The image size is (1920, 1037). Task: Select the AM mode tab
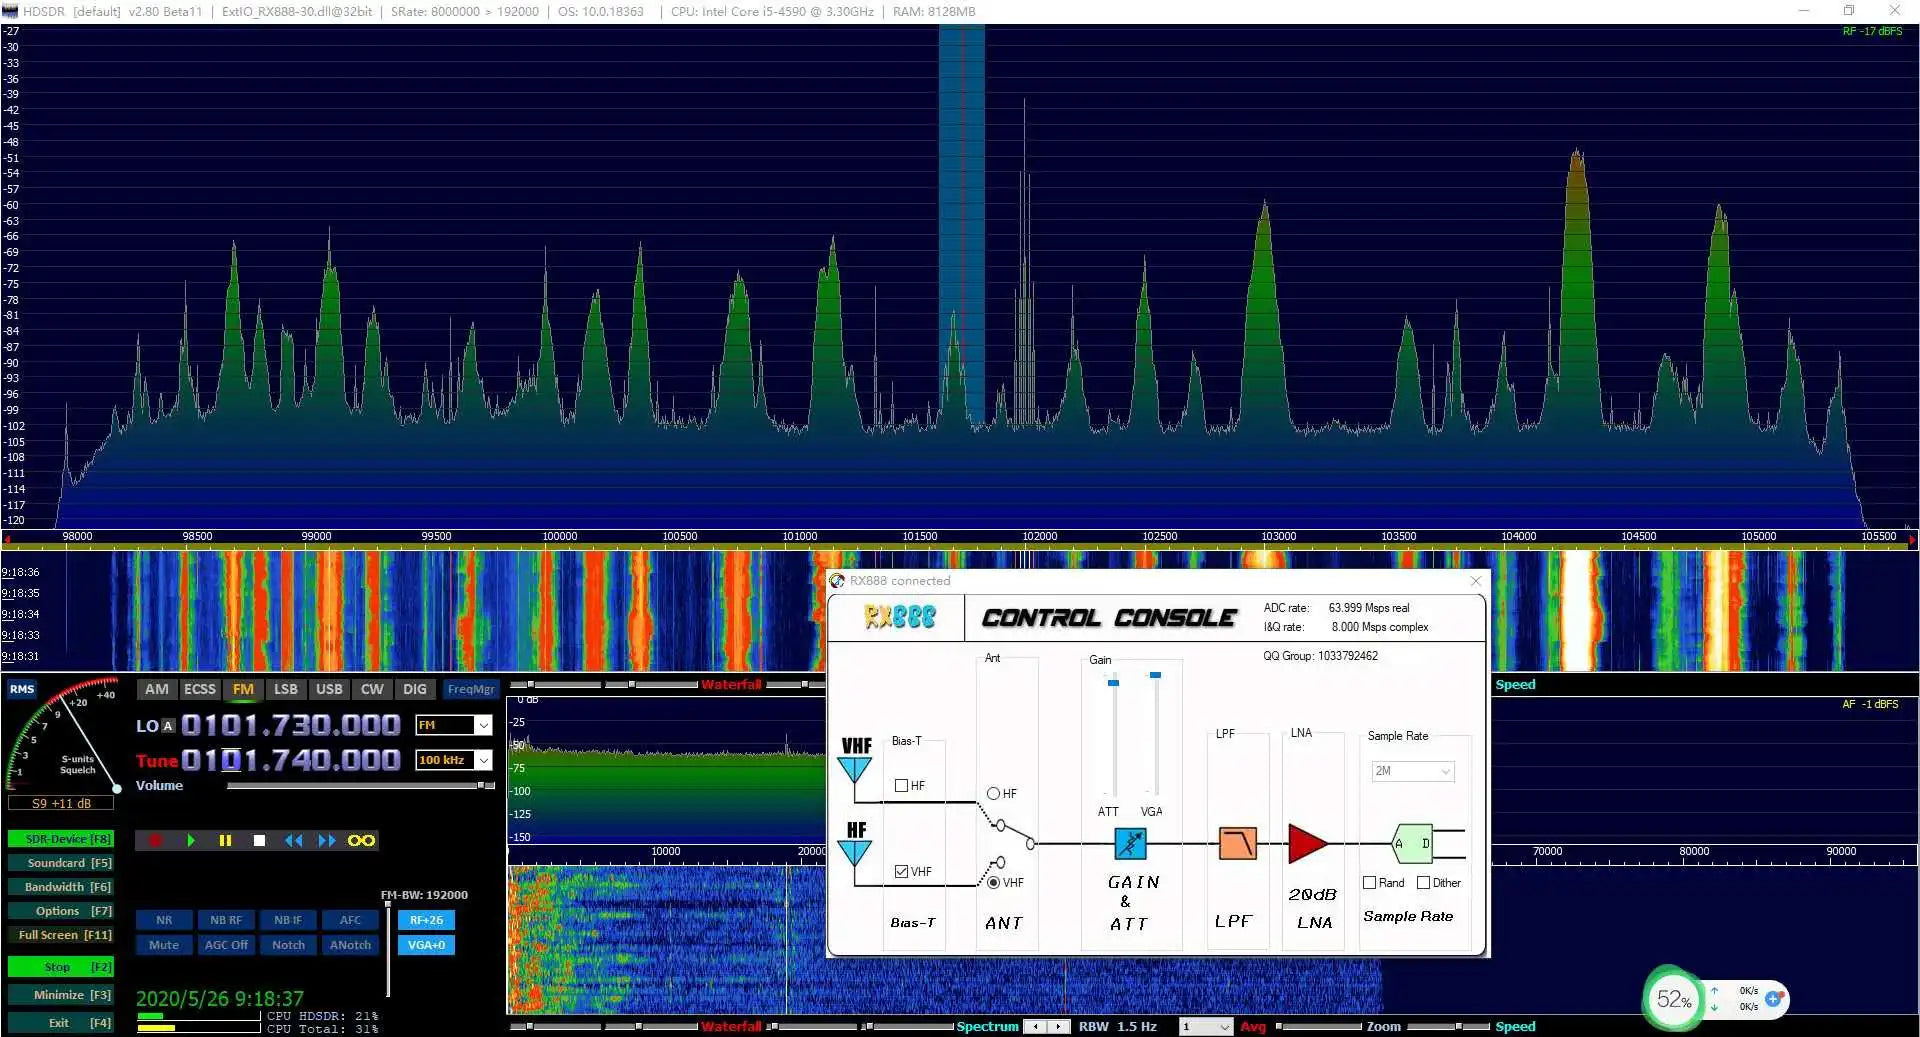157,689
